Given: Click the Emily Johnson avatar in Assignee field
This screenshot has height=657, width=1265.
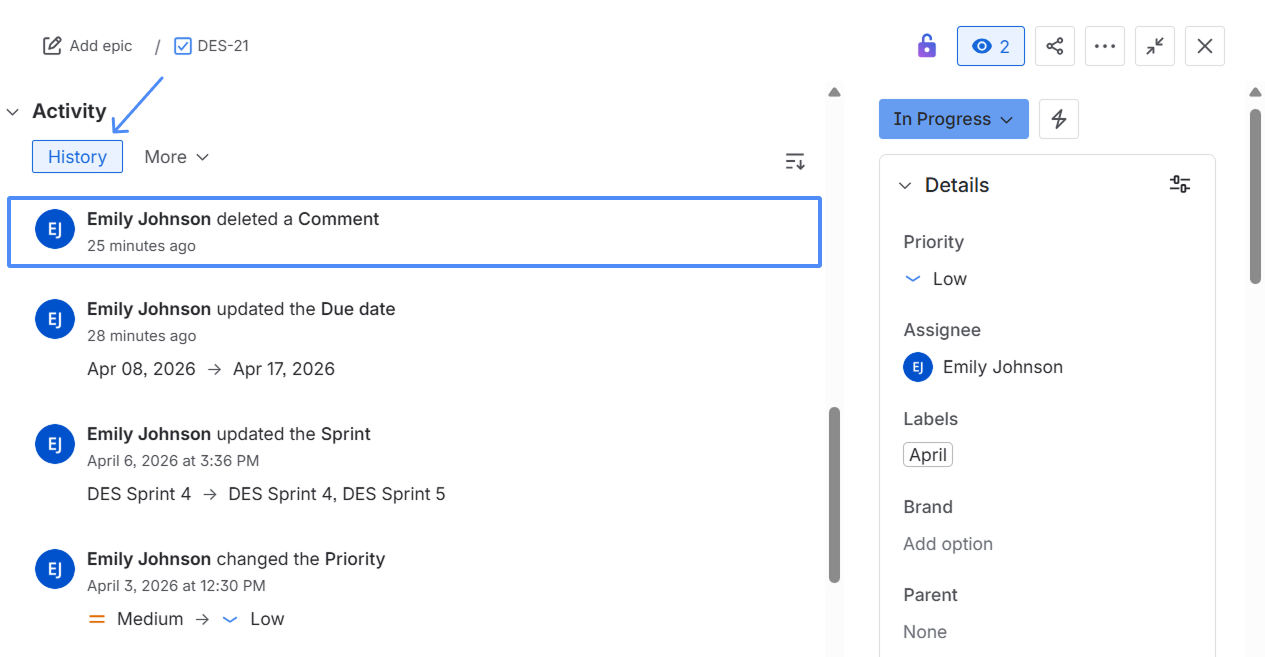Looking at the screenshot, I should [918, 367].
